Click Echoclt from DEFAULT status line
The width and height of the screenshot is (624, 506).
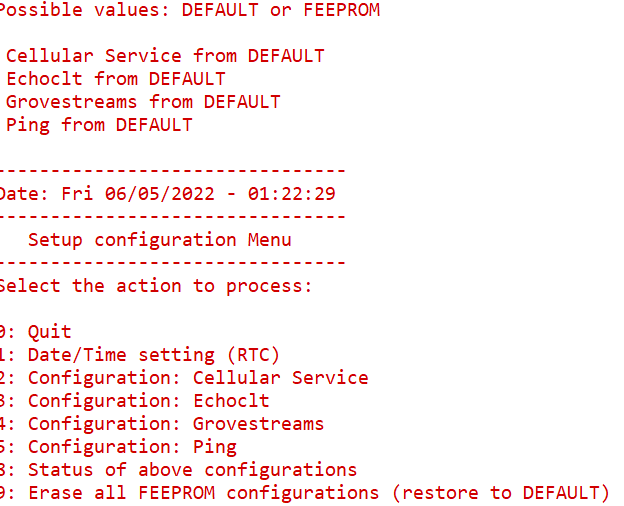click(116, 79)
